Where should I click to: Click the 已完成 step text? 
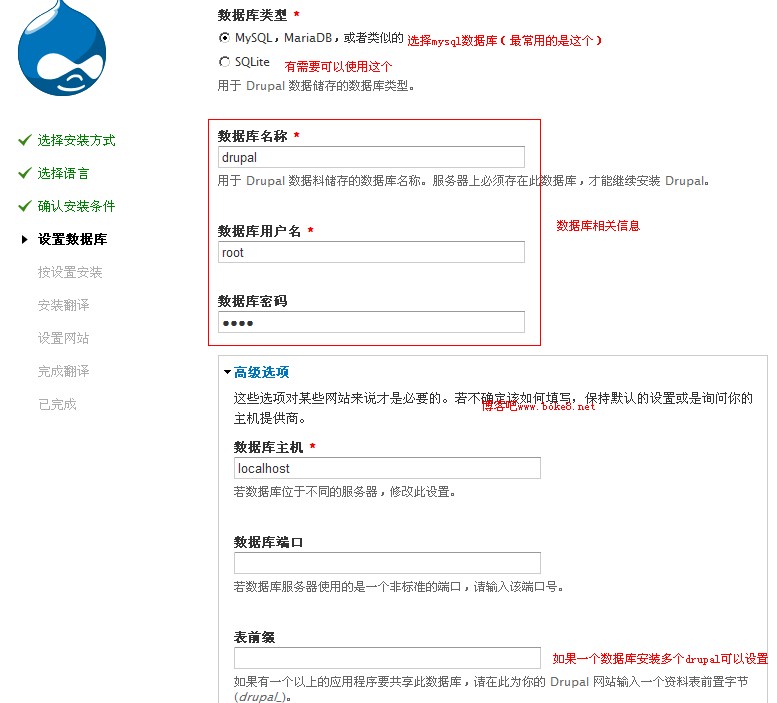point(57,404)
